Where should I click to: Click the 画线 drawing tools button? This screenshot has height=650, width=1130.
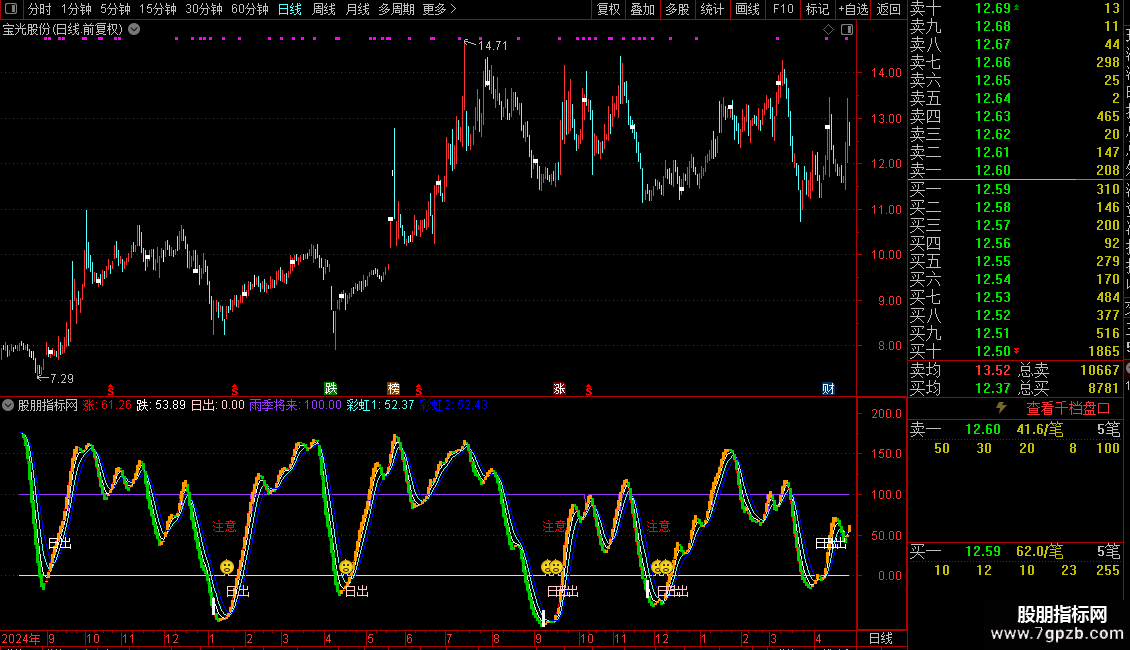[x=747, y=9]
